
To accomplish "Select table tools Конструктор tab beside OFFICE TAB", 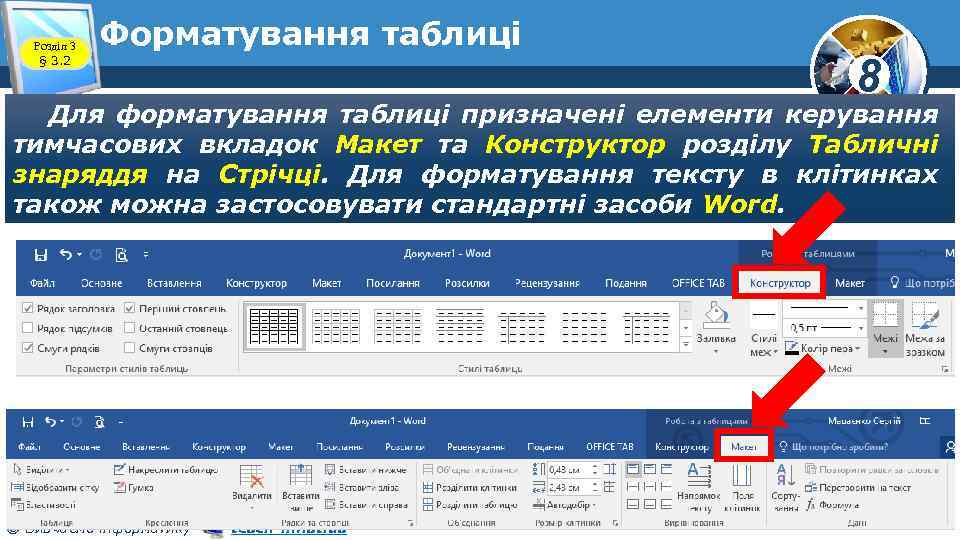I will click(779, 283).
